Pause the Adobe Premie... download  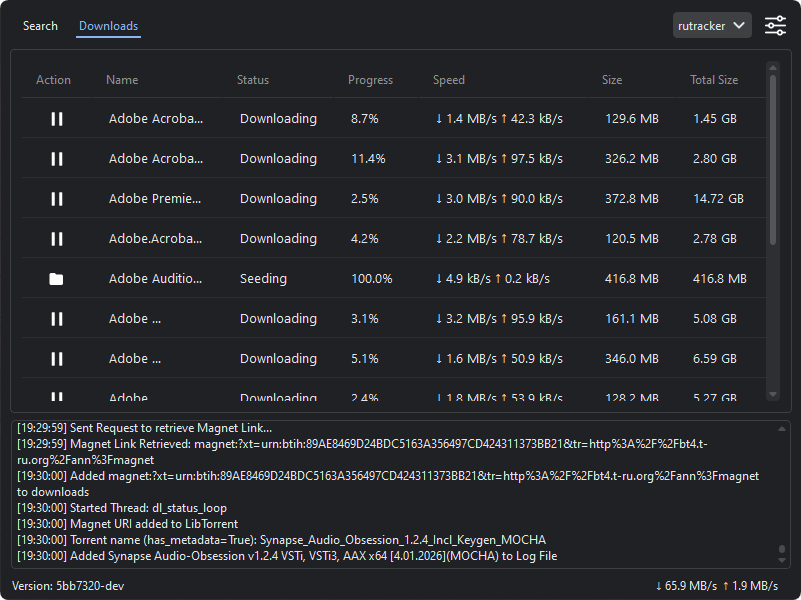[x=57, y=199]
